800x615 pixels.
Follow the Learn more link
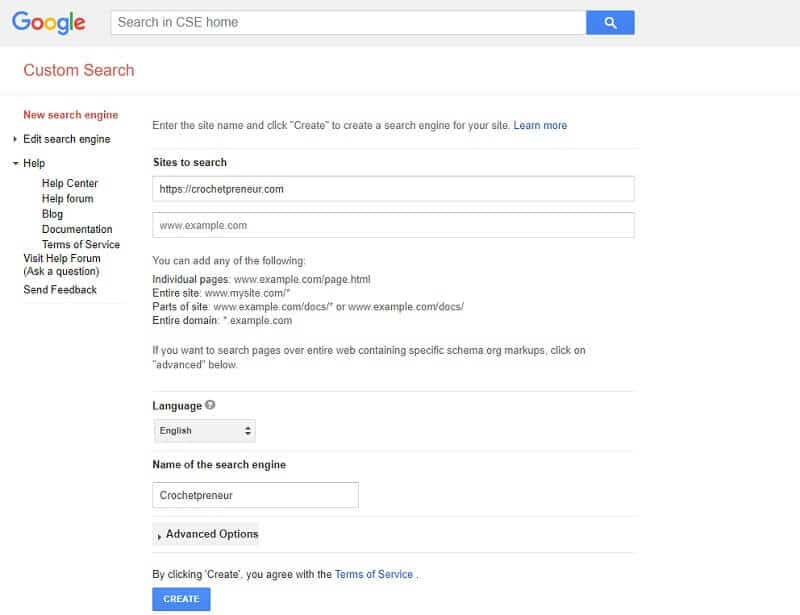pos(540,125)
